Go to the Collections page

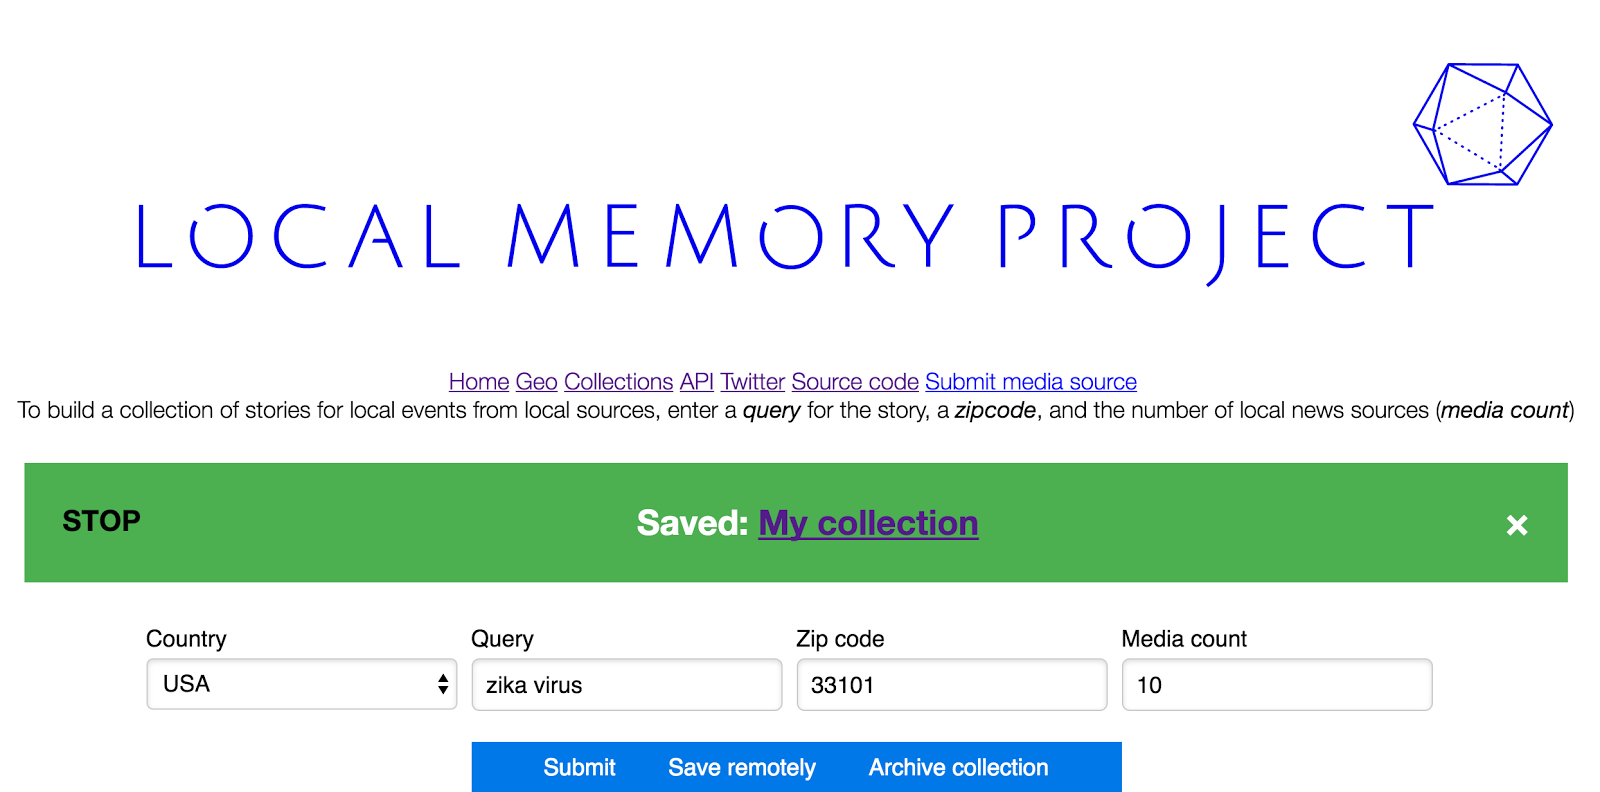618,381
